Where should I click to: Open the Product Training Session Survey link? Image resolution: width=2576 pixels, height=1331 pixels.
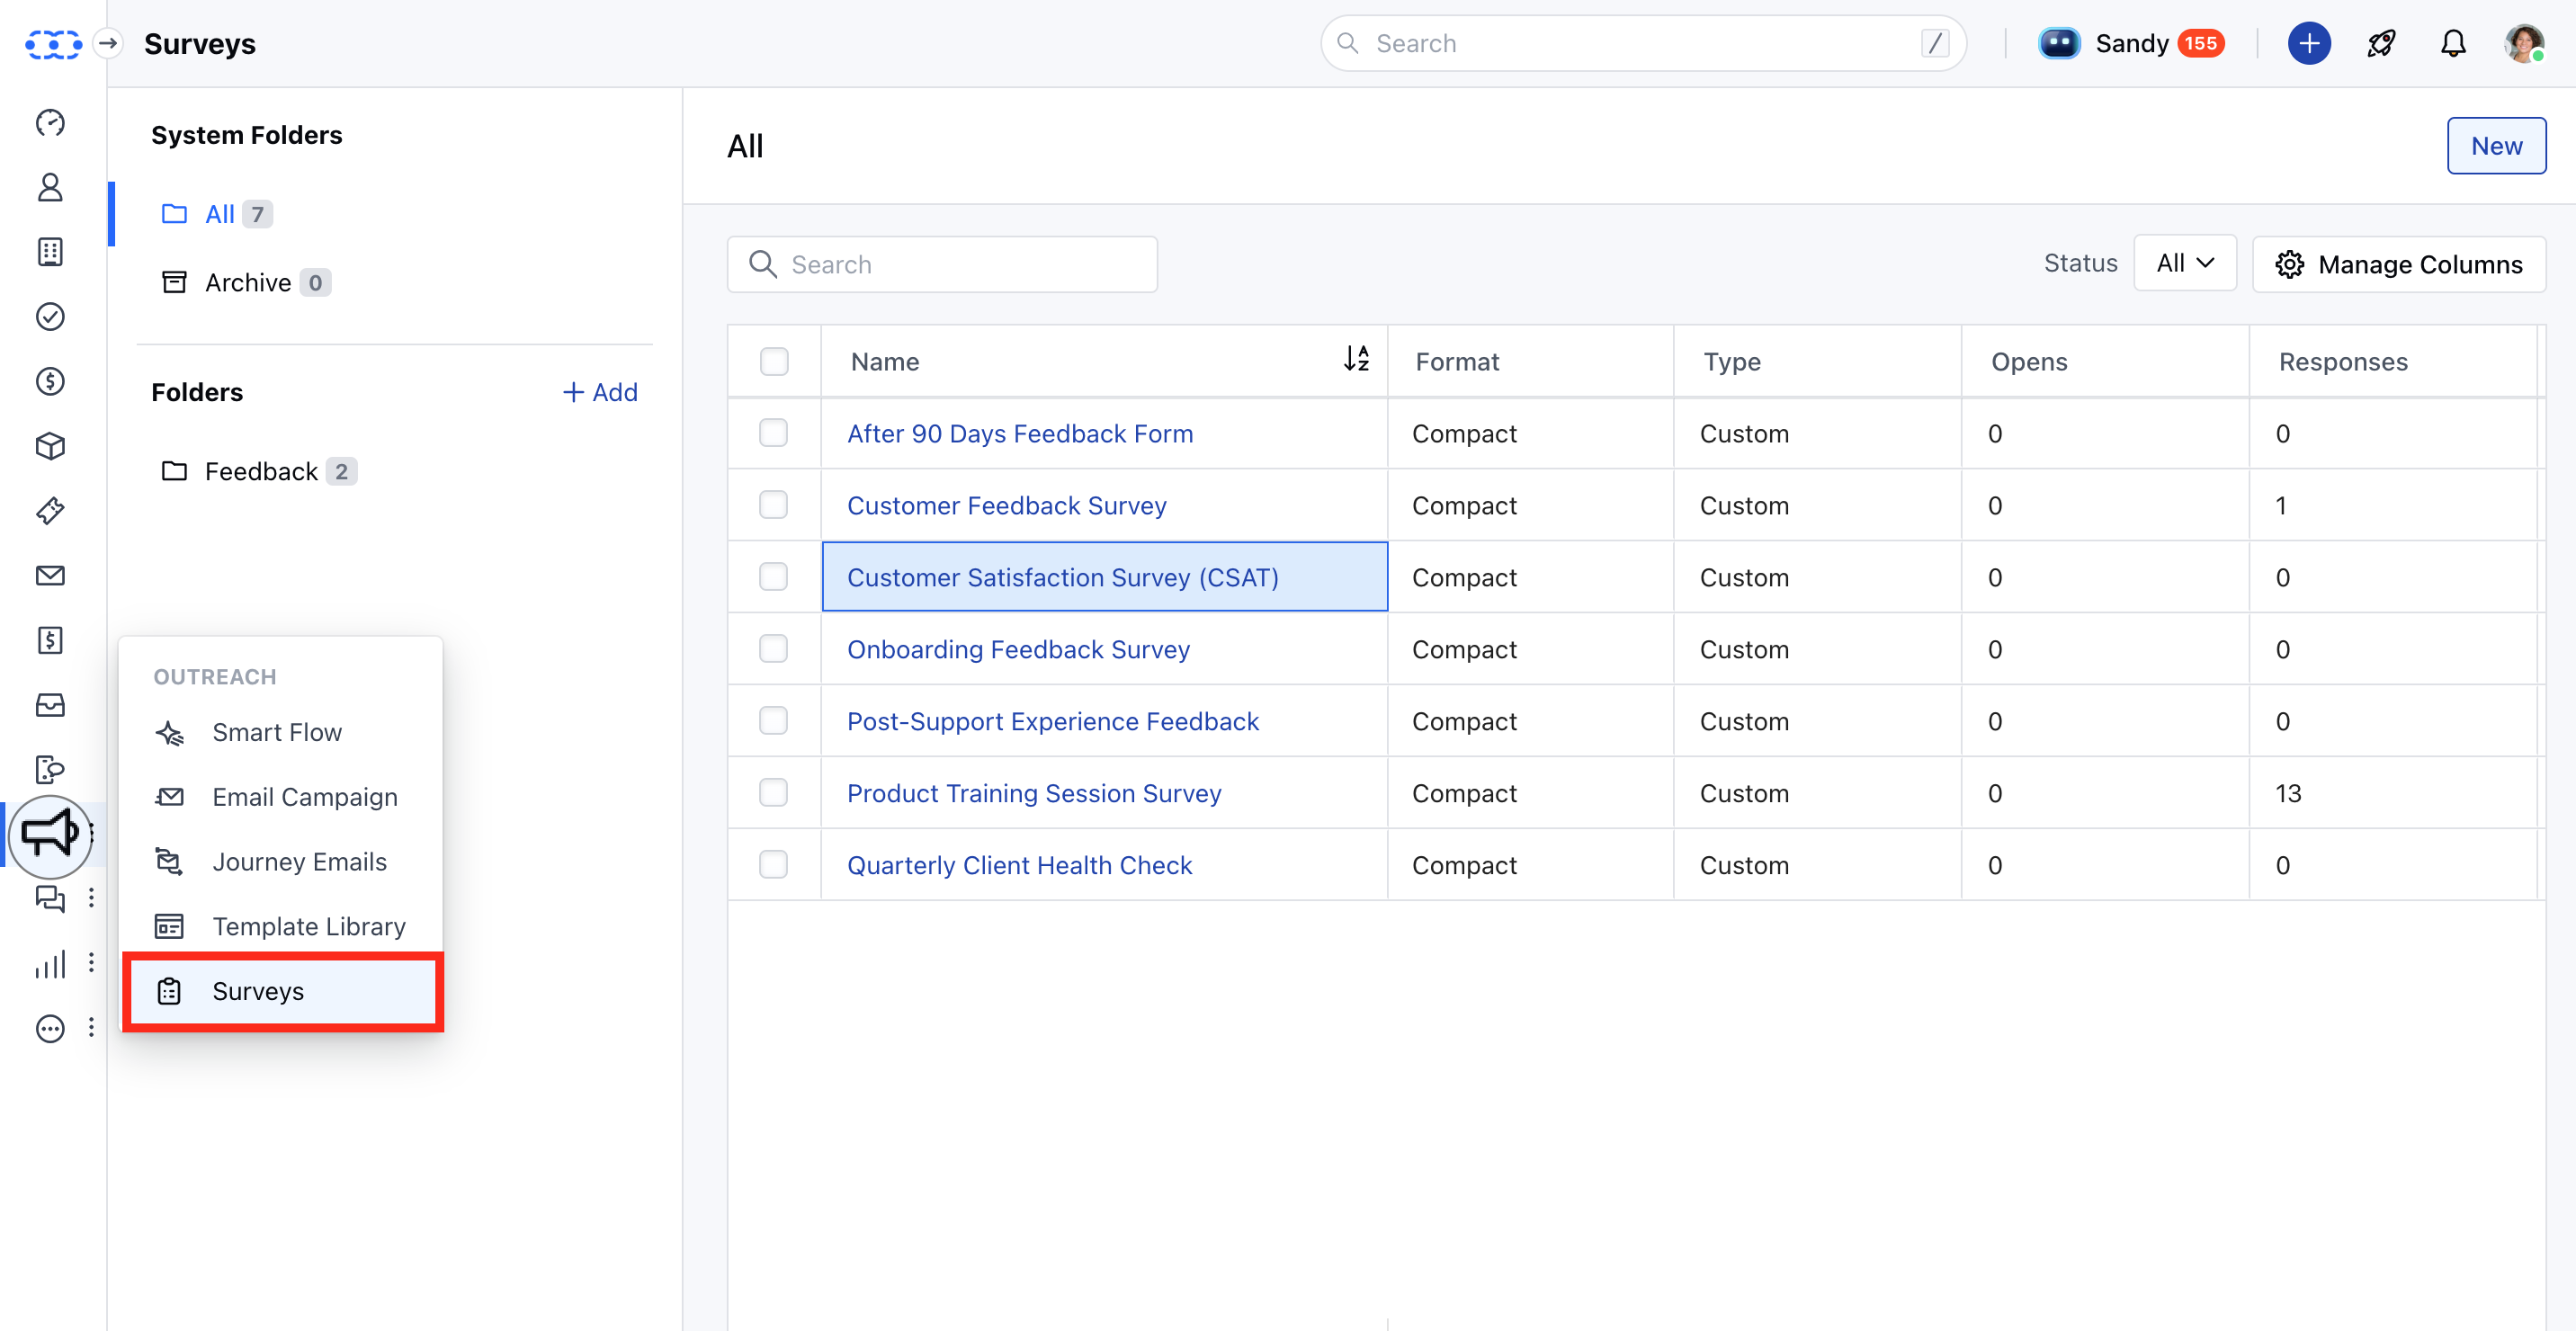(1034, 793)
